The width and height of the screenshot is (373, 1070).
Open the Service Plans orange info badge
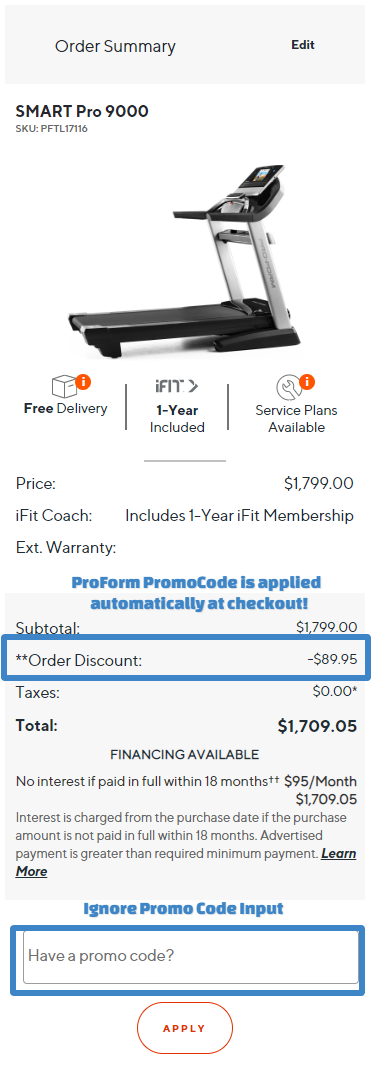(307, 381)
